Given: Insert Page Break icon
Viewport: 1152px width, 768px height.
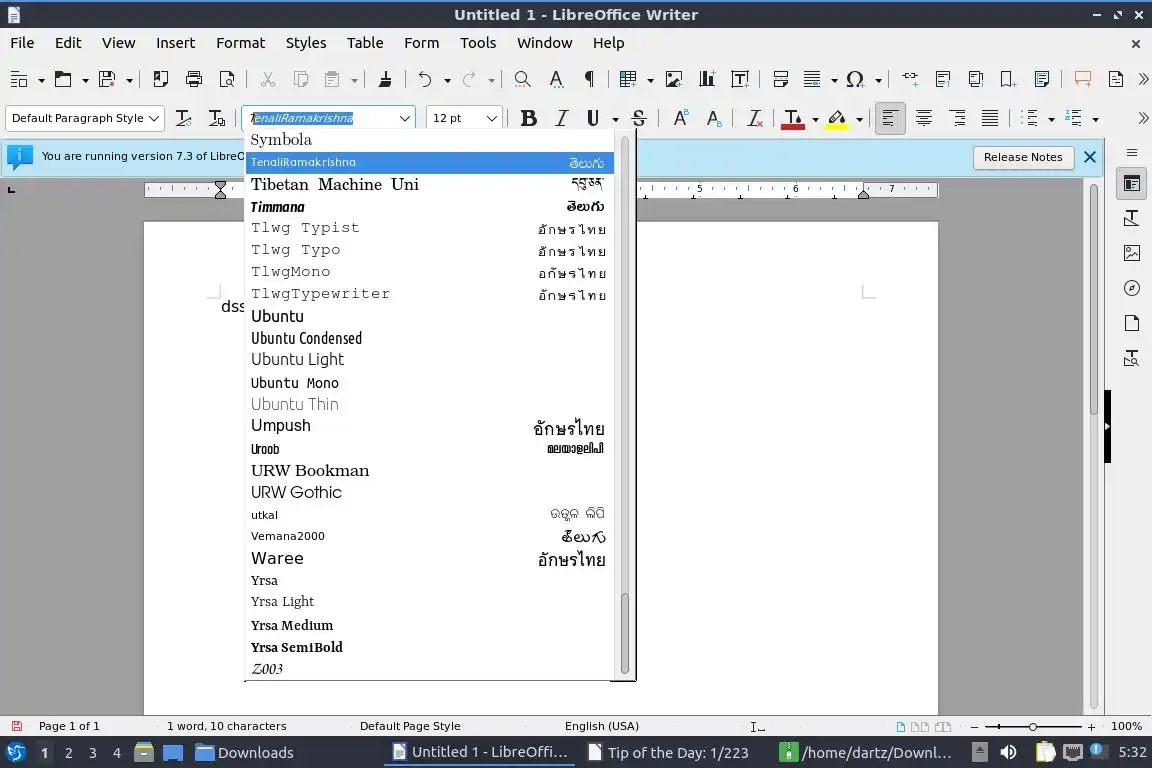Looking at the screenshot, I should (x=781, y=79).
